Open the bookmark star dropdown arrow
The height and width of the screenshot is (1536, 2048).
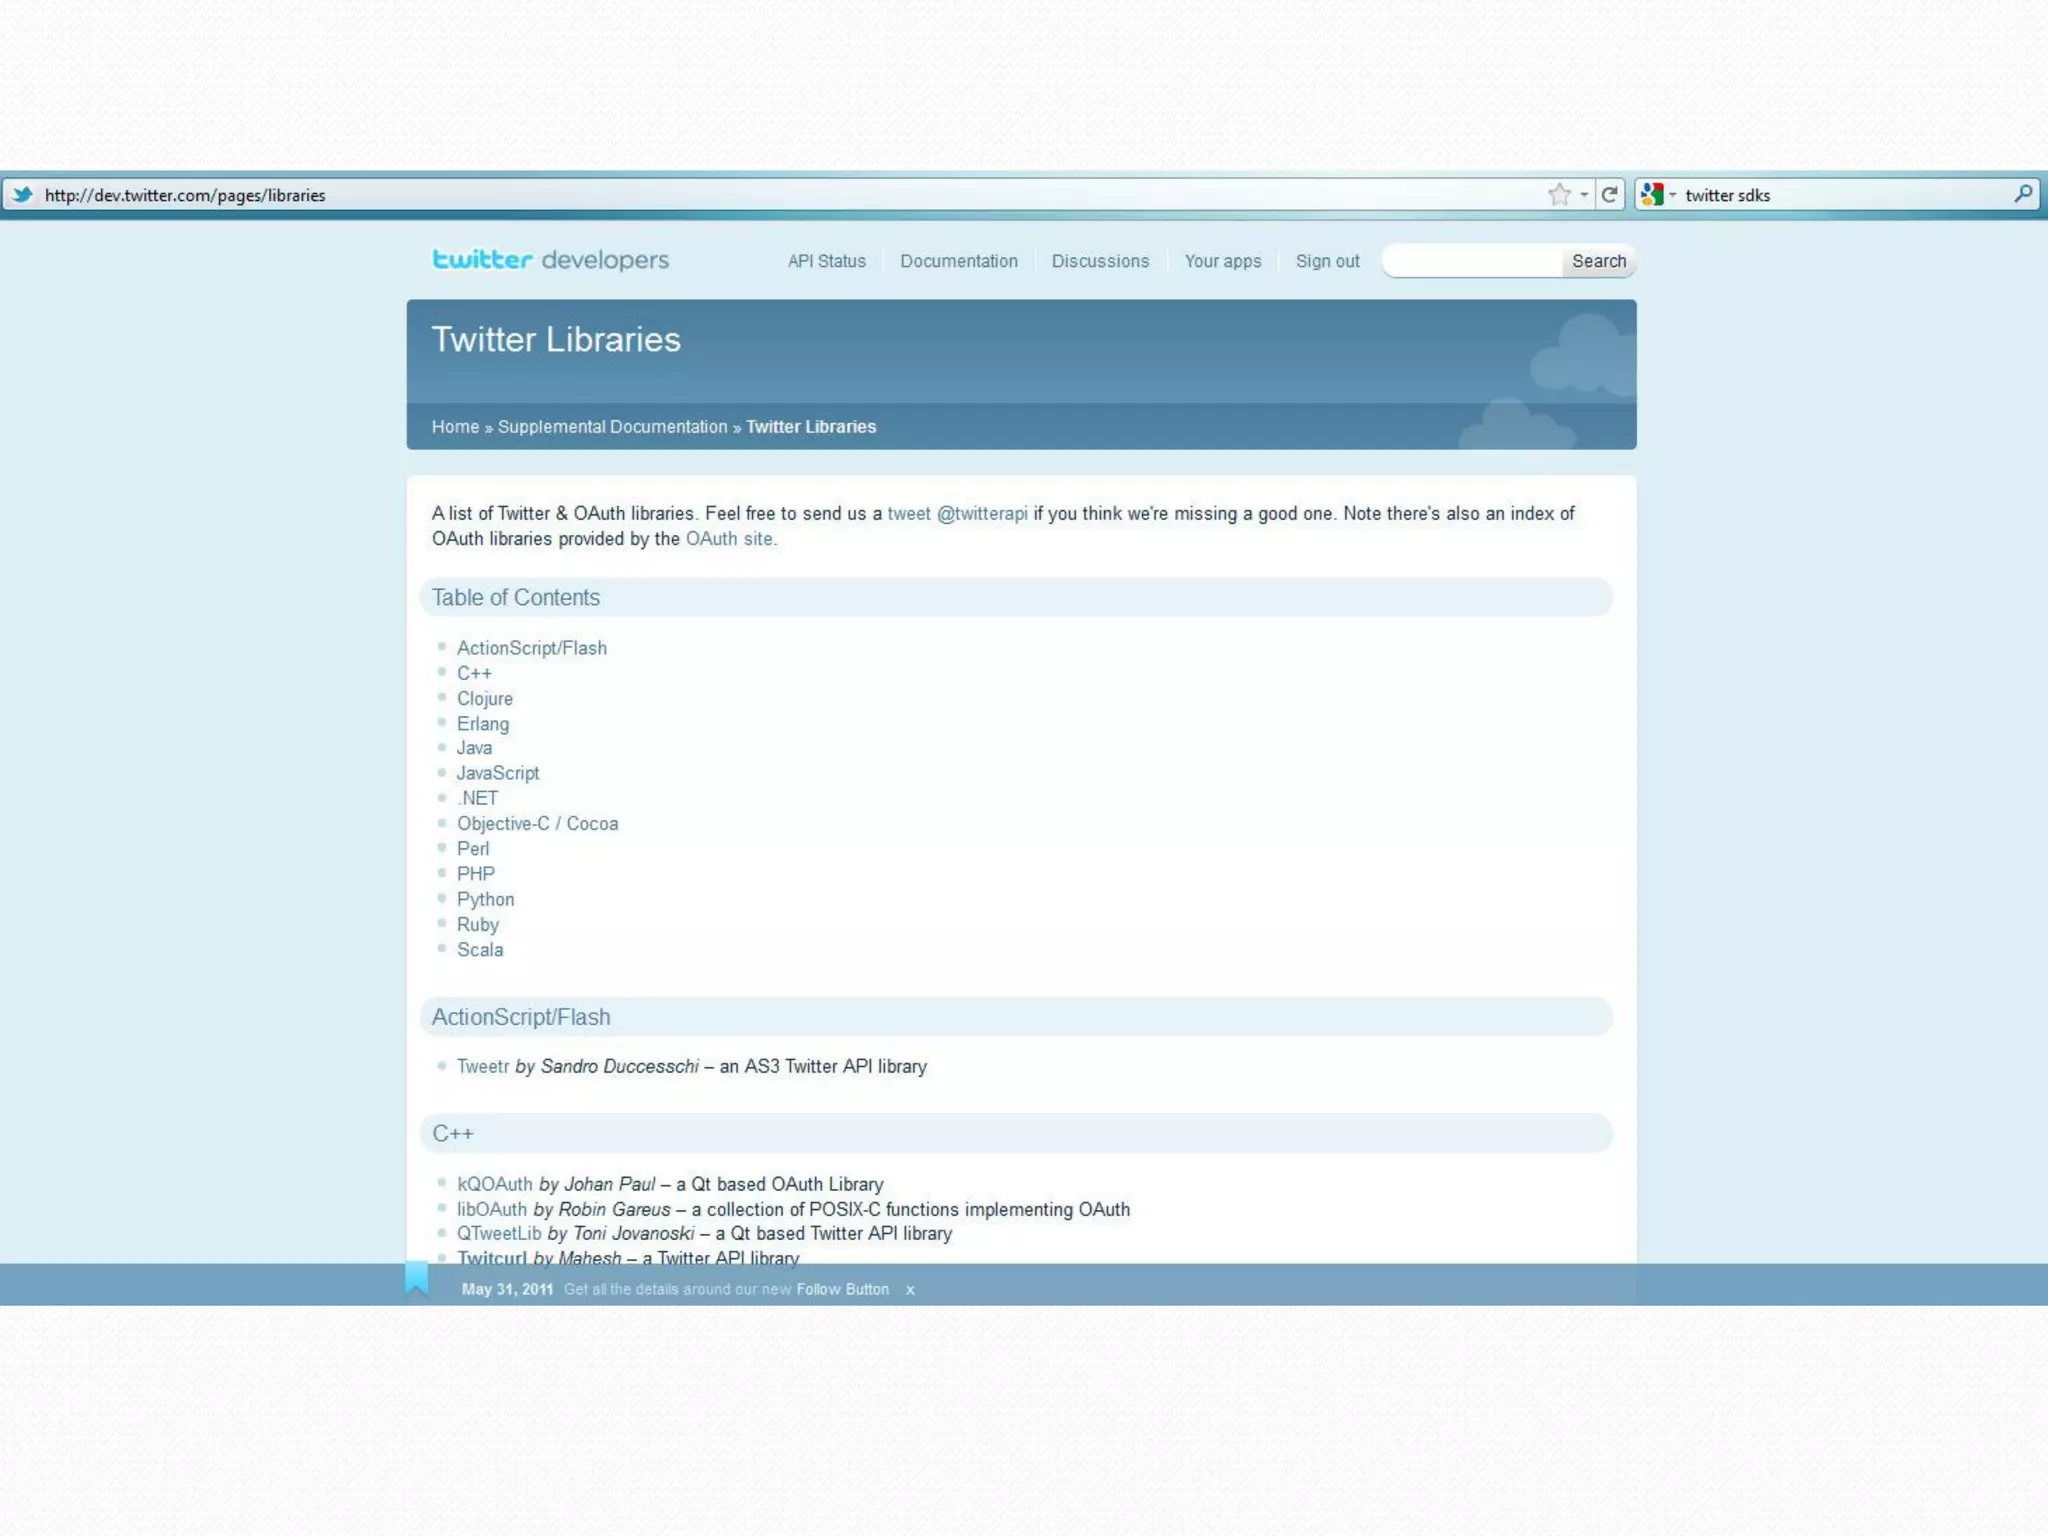pos(1584,195)
